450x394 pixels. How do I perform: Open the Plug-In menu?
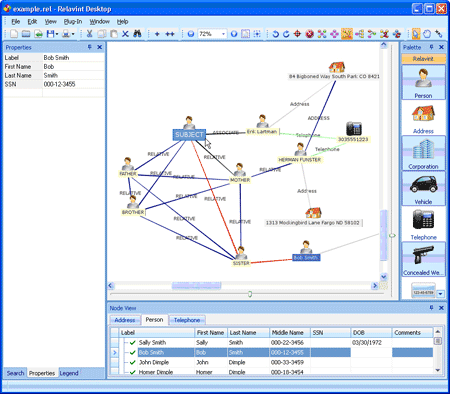73,22
